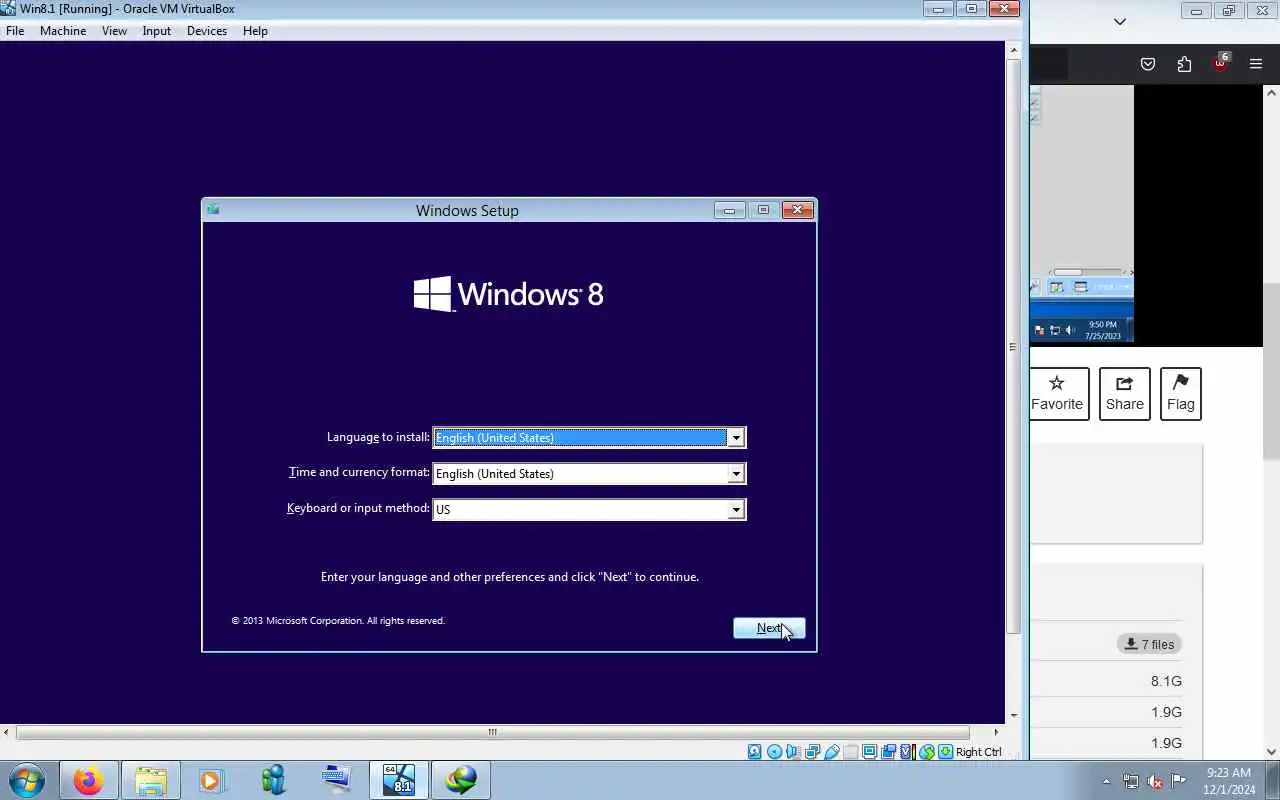Expand the 'Language to install' dropdown
Viewport: 1280px width, 800px height.
736,437
